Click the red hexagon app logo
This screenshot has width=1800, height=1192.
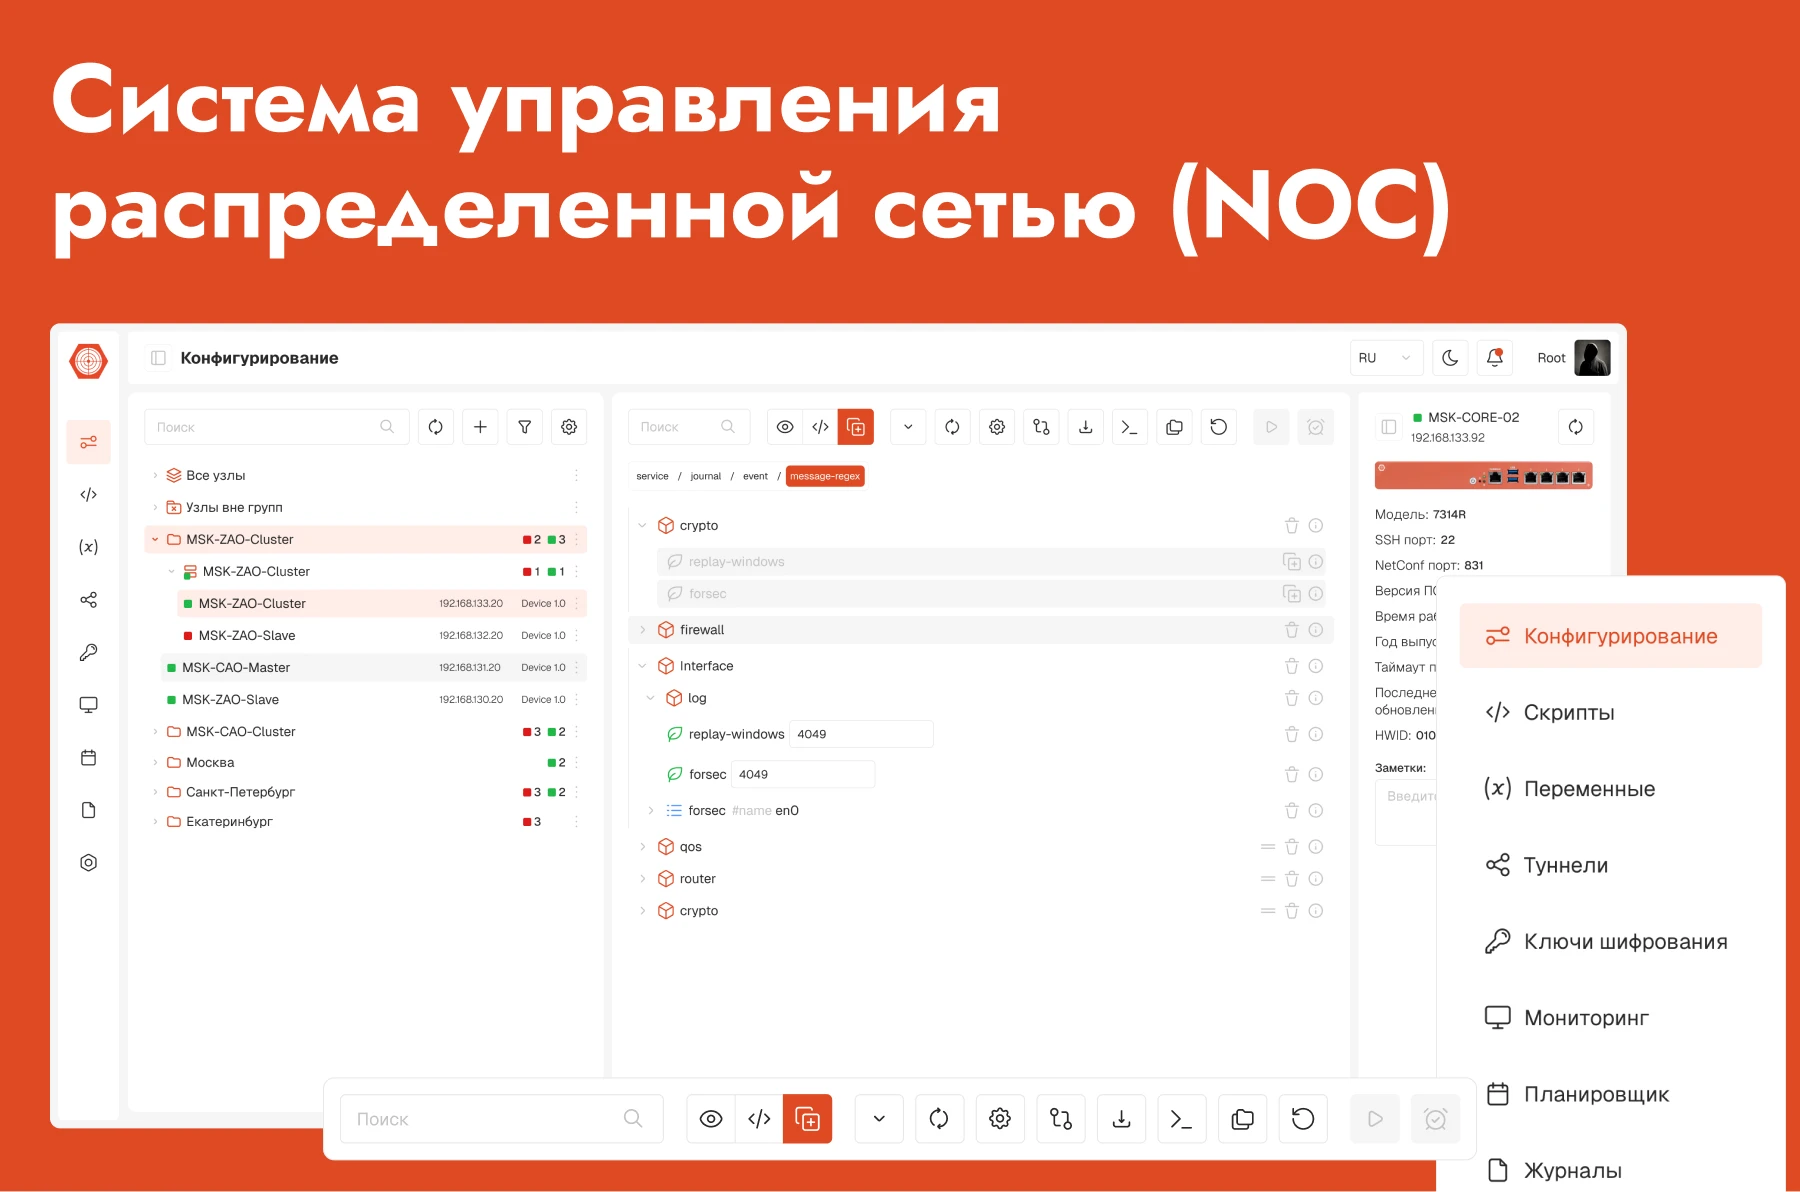click(x=89, y=361)
